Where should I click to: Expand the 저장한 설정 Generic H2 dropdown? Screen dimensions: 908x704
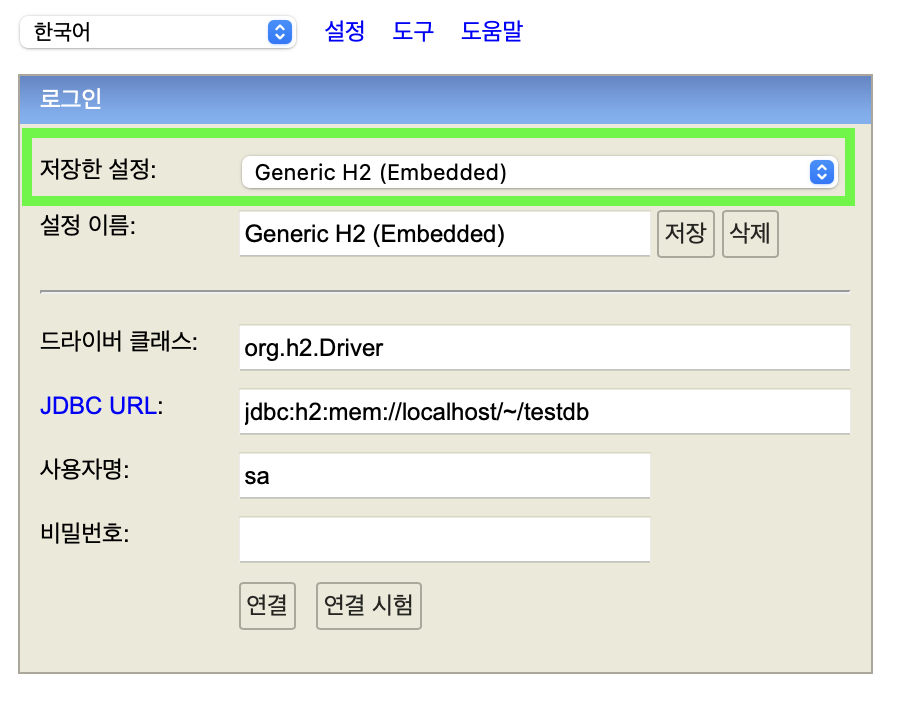(540, 172)
